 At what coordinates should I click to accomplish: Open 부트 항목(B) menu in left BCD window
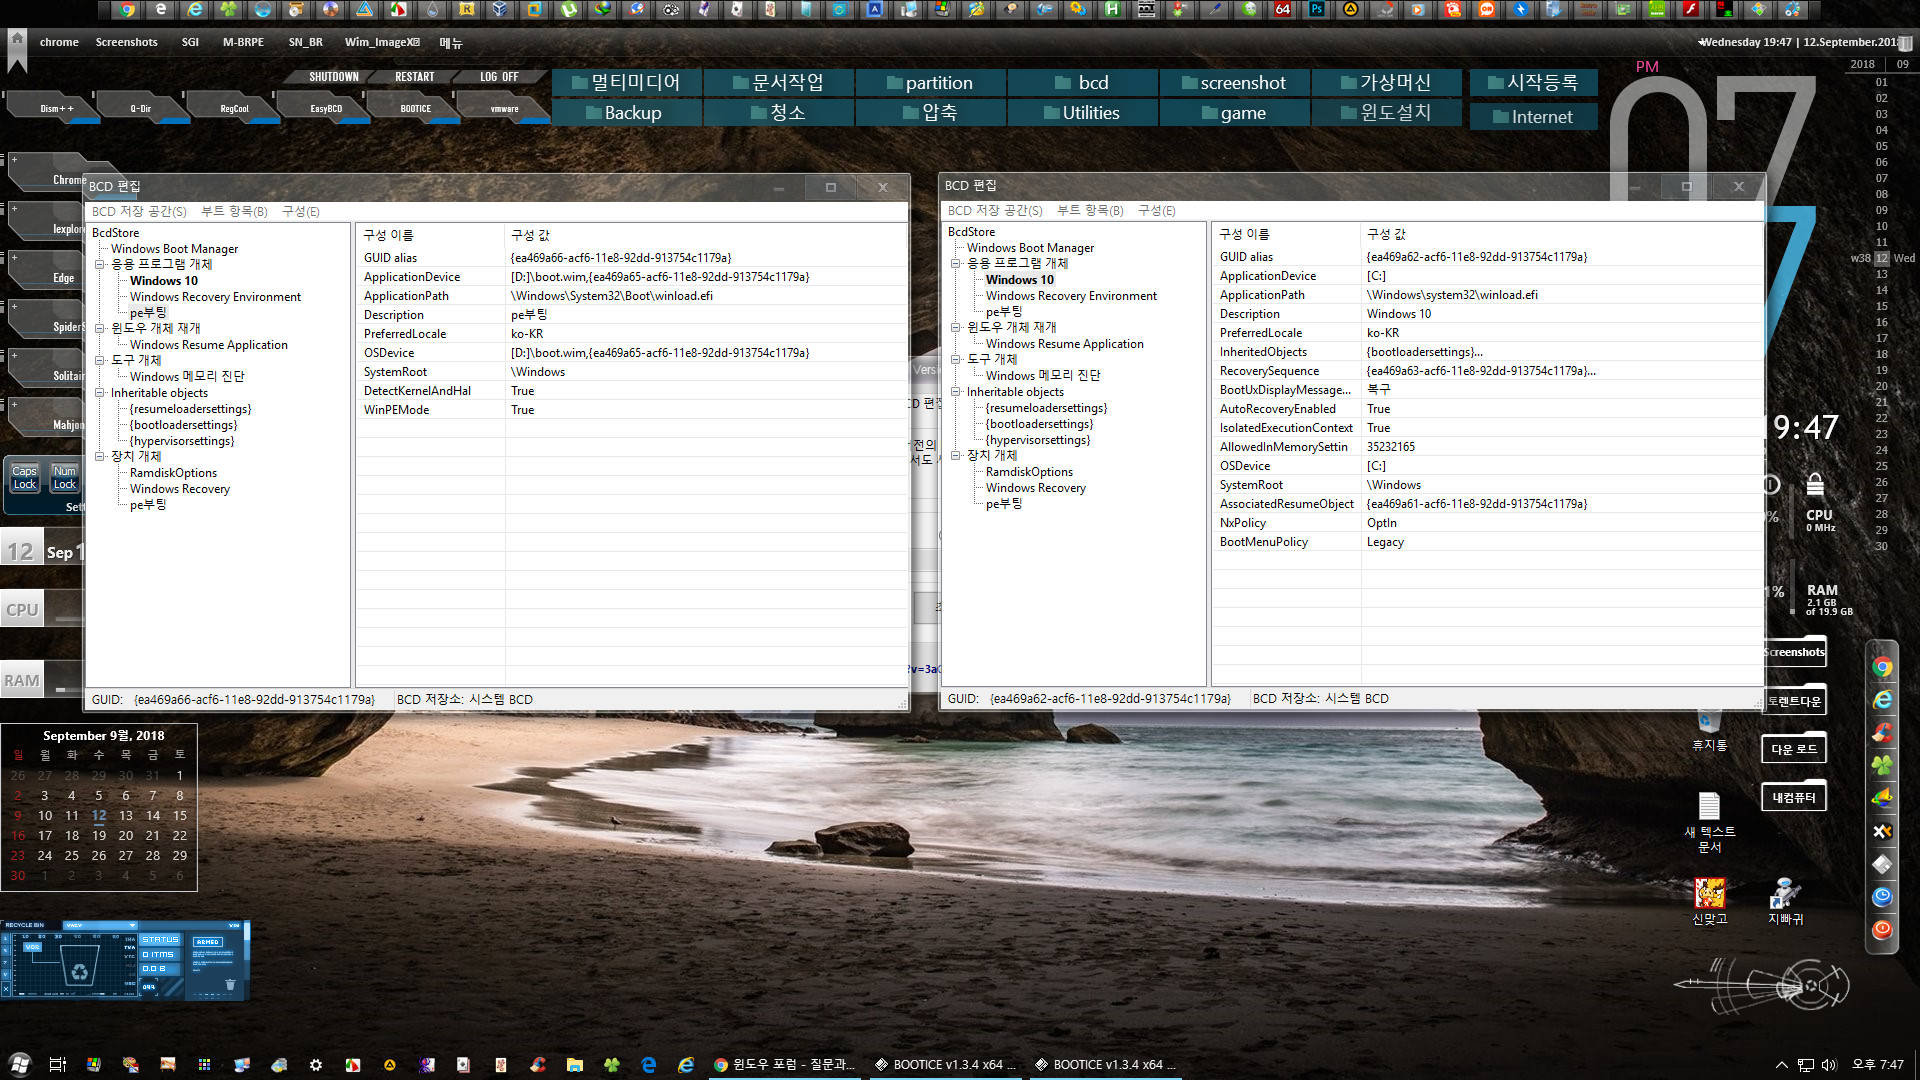pyautogui.click(x=234, y=212)
